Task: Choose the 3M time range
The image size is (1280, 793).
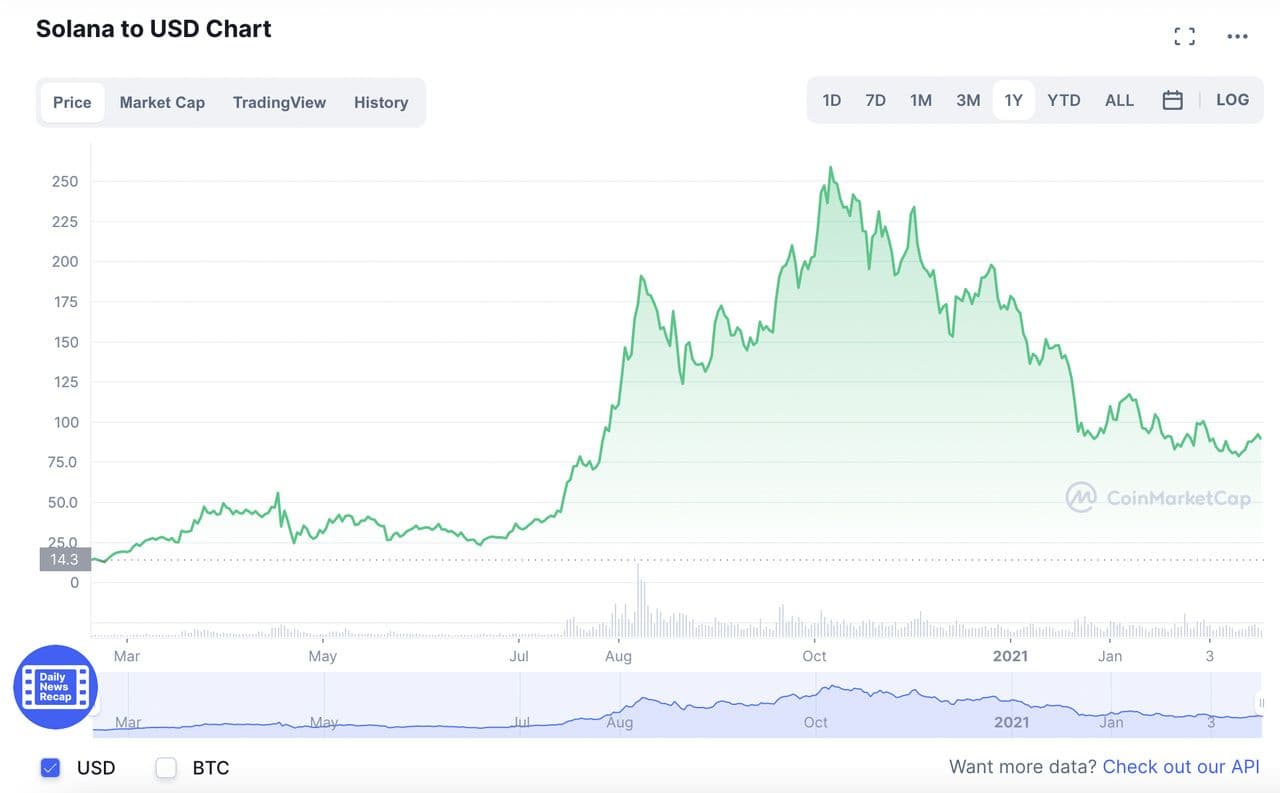Action: click(967, 100)
